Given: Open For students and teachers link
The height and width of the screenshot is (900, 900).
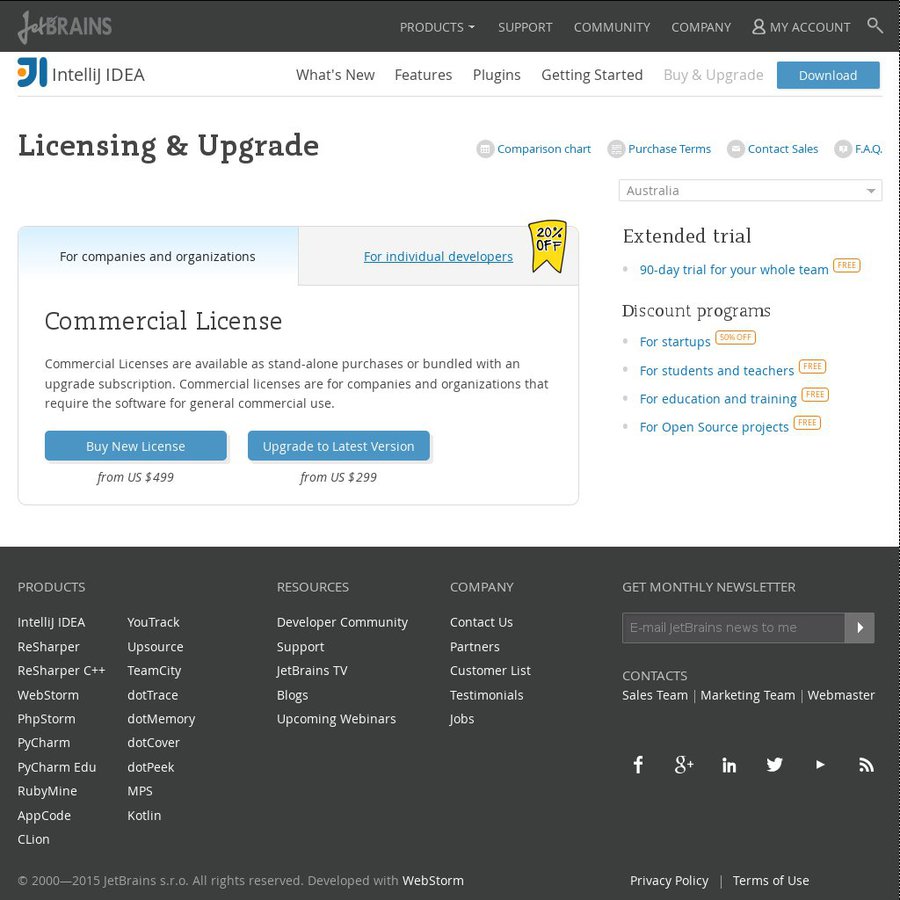Looking at the screenshot, I should pyautogui.click(x=717, y=371).
